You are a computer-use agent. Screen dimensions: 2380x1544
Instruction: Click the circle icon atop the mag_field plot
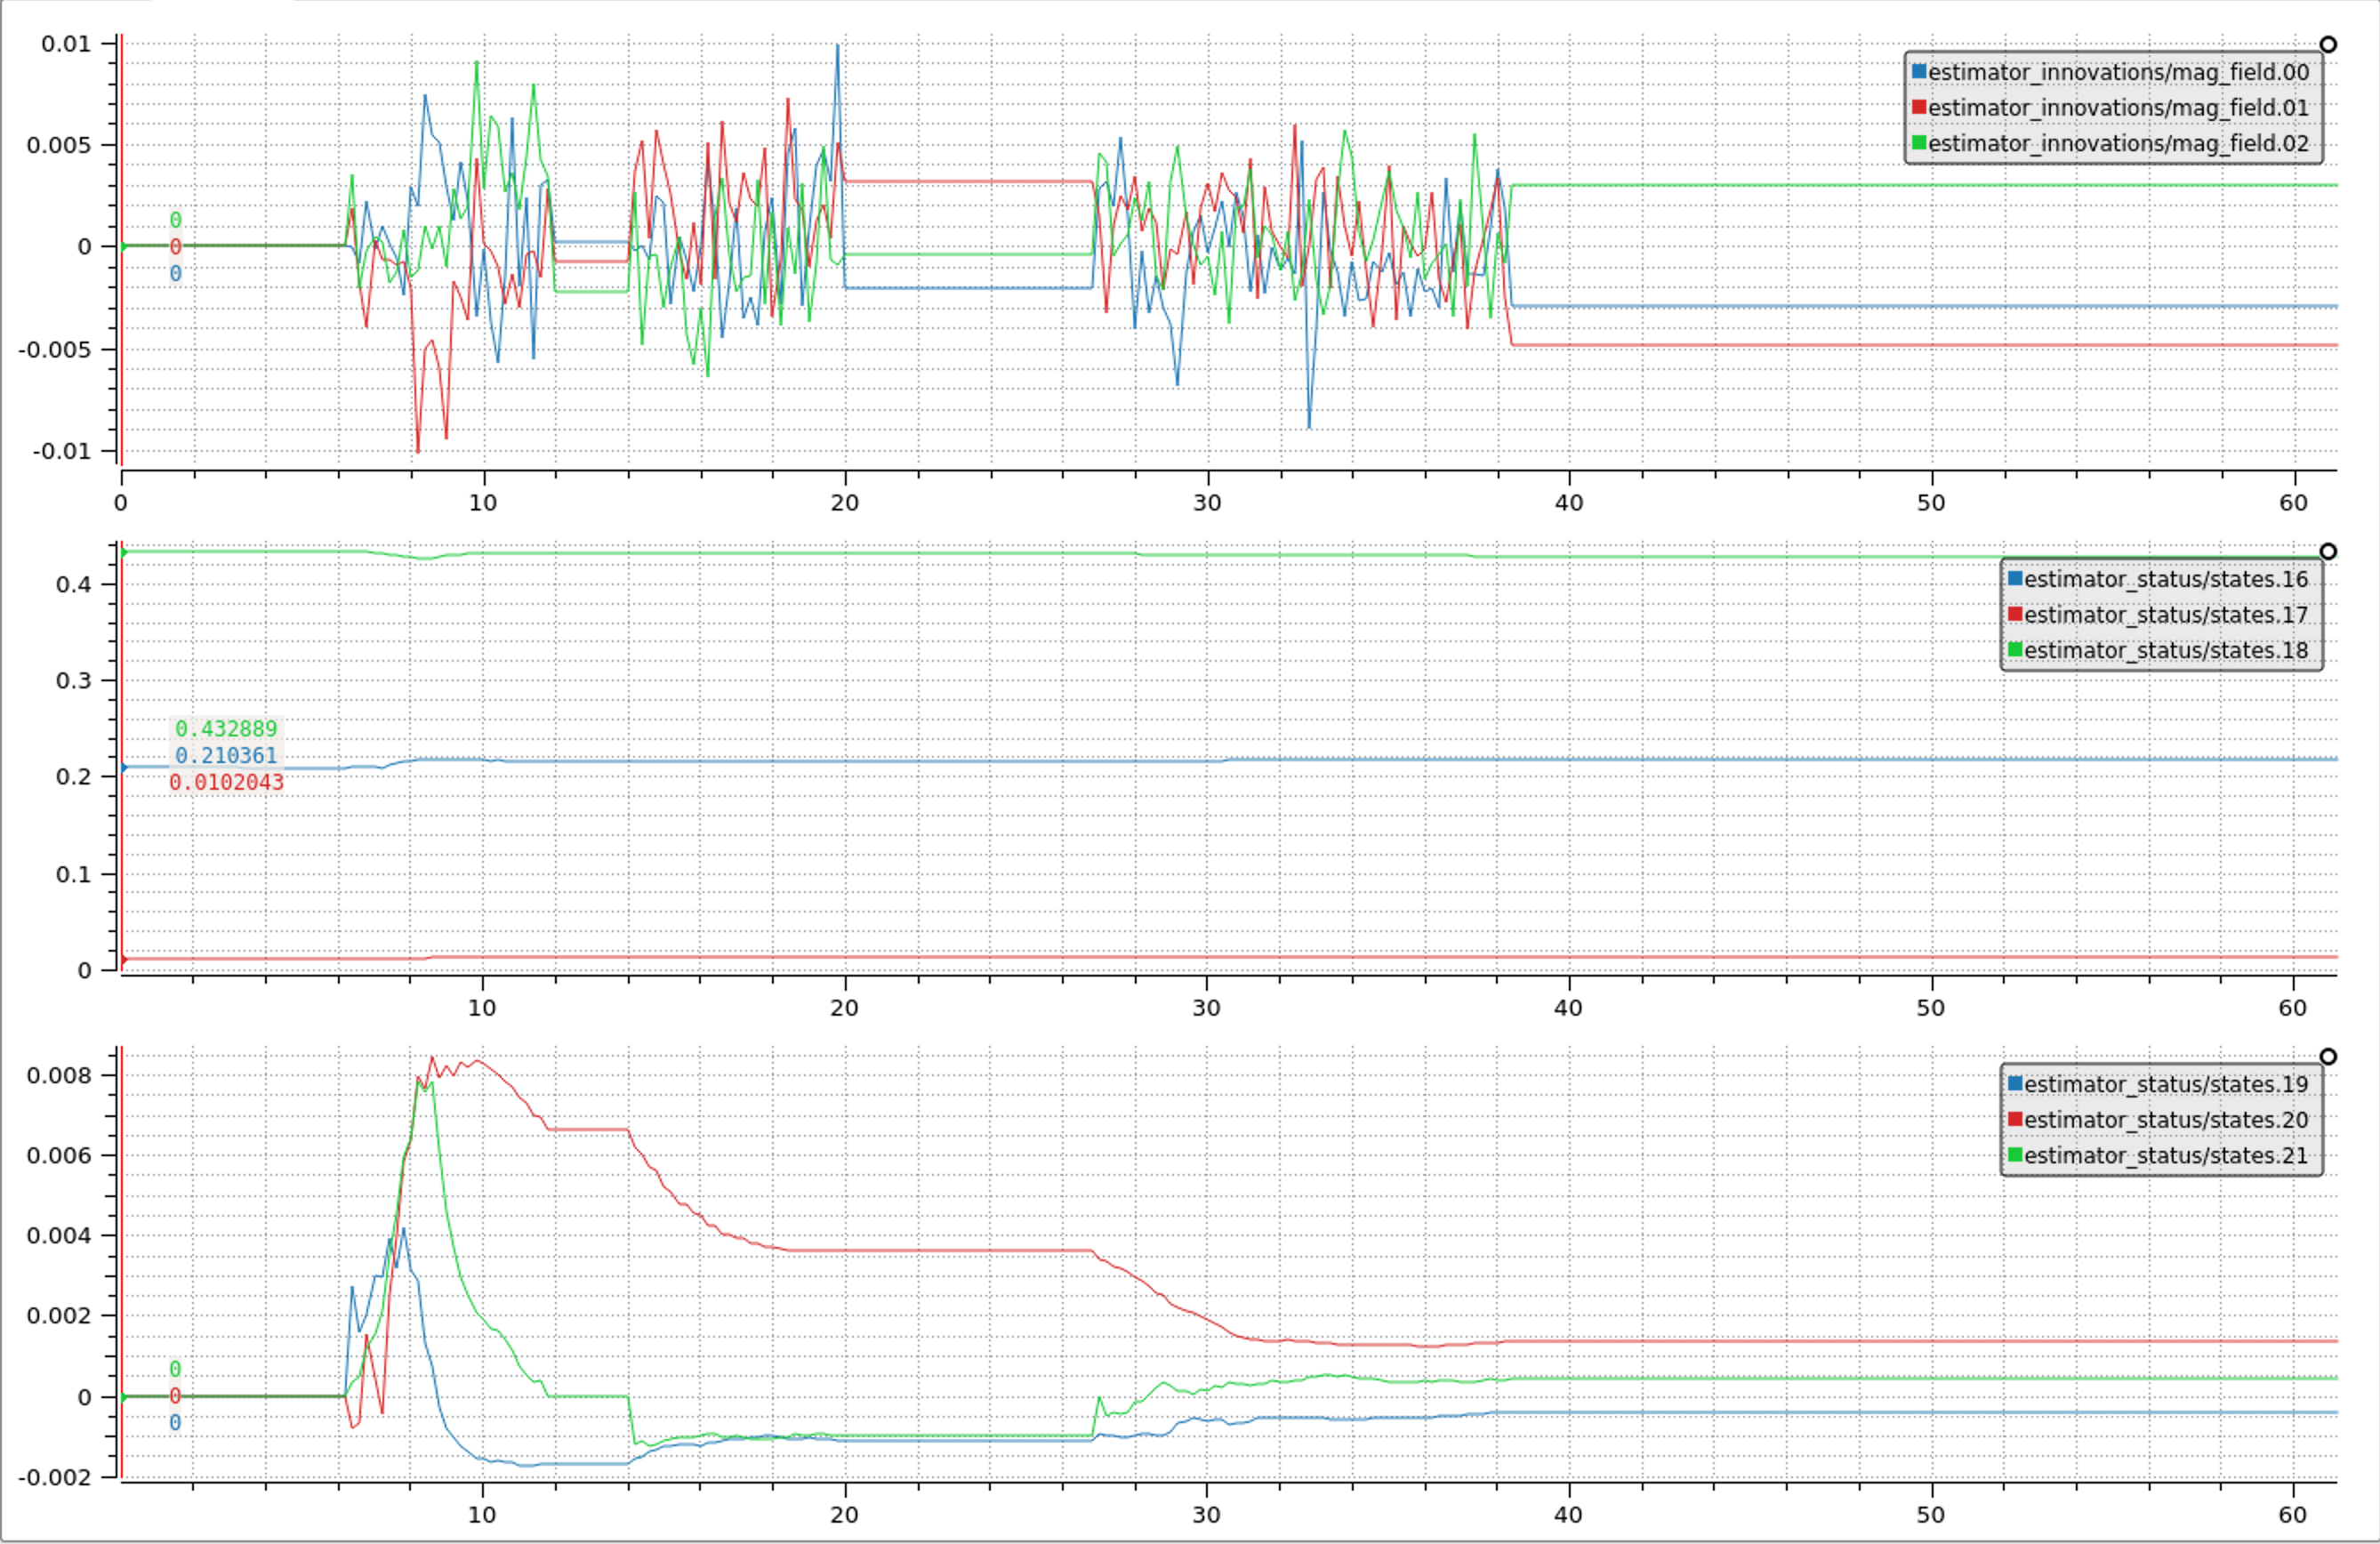2328,44
